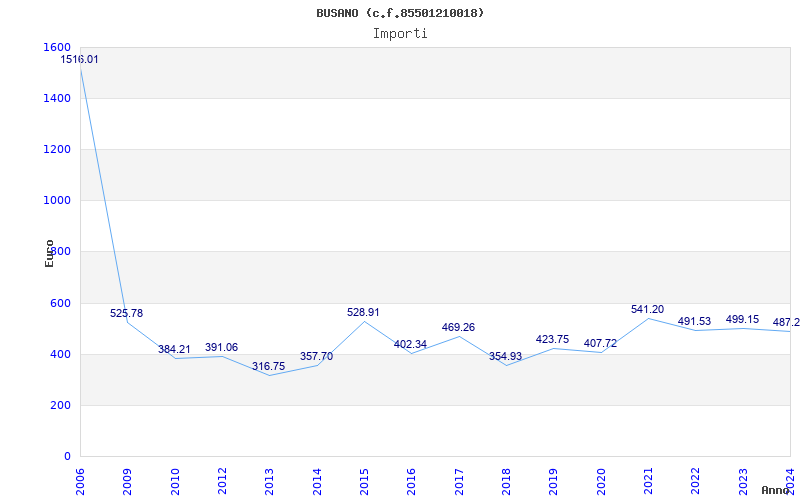Click the year 2010 on the x-axis
The width and height of the screenshot is (800, 500).
[175, 480]
